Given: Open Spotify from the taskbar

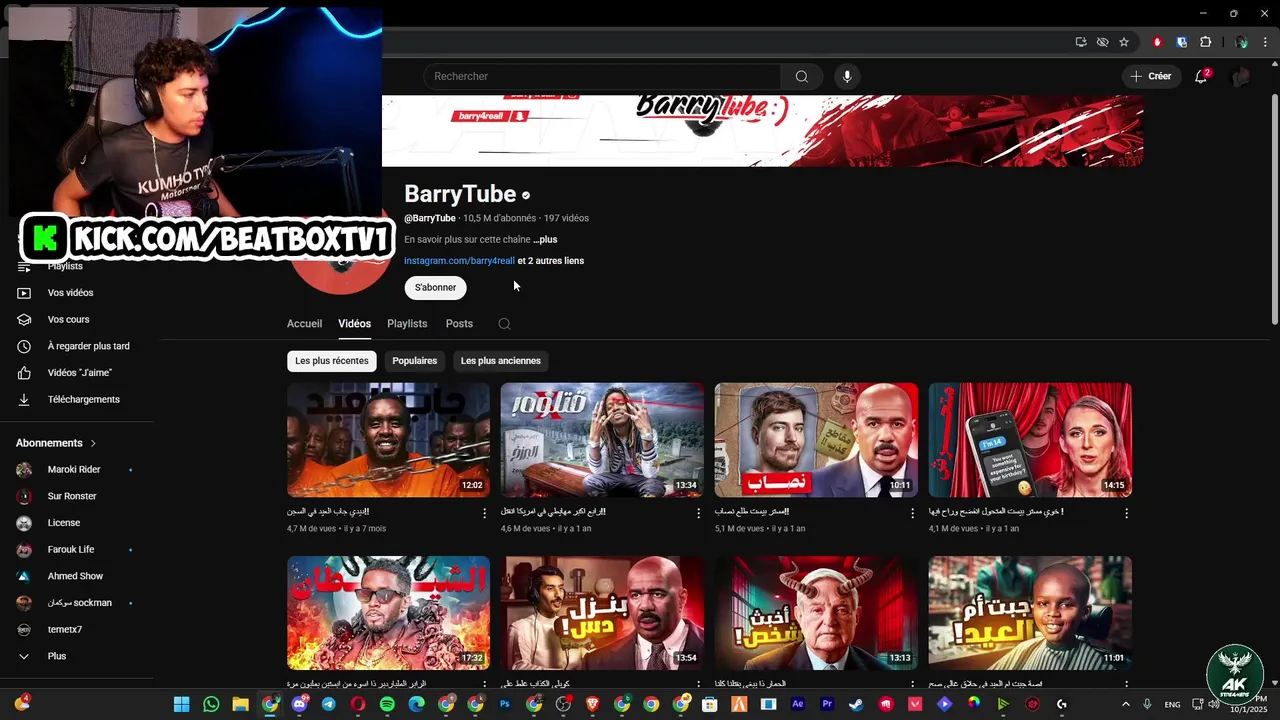Looking at the screenshot, I should [387, 704].
